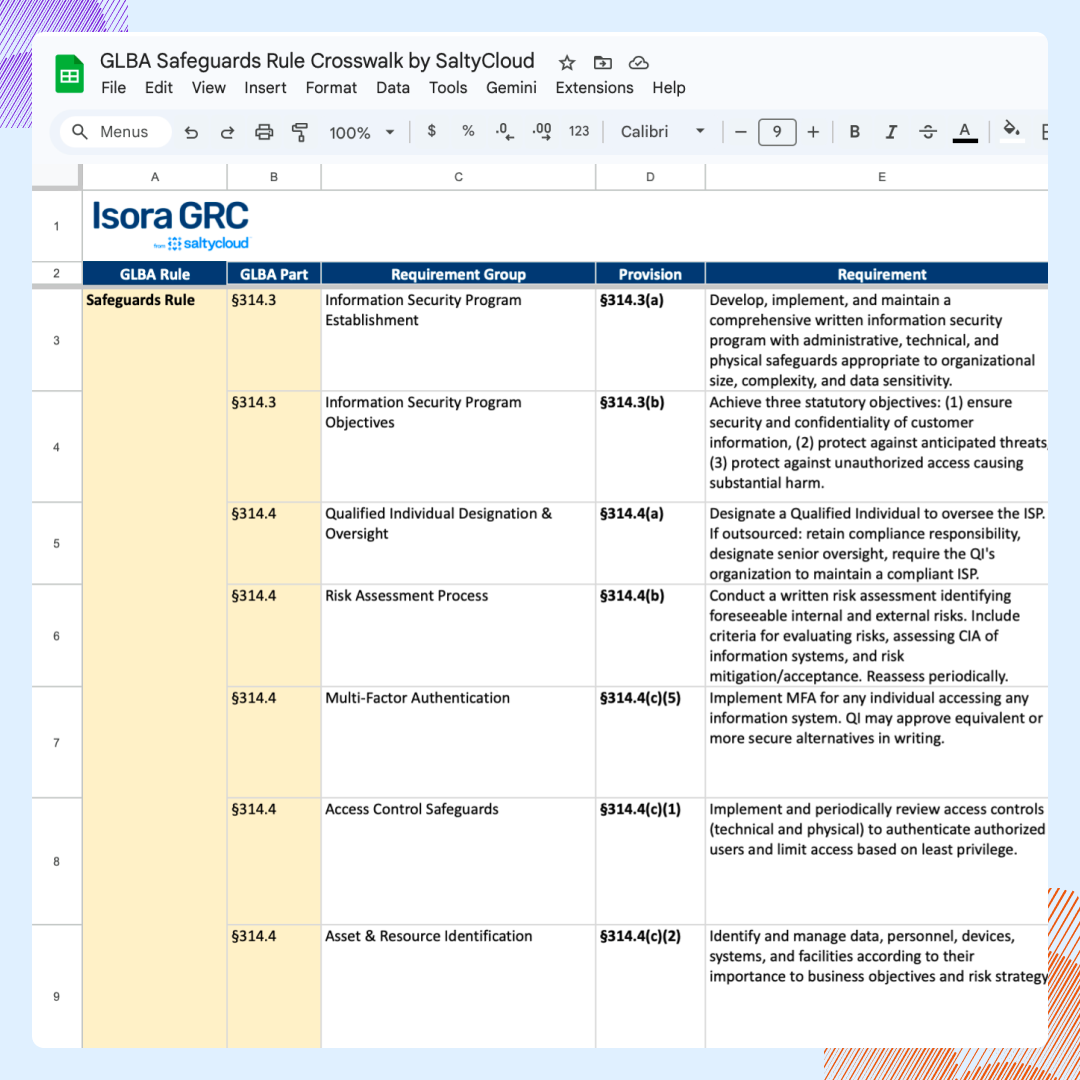Open the 123 number format menu
The width and height of the screenshot is (1080, 1080).
(x=578, y=131)
